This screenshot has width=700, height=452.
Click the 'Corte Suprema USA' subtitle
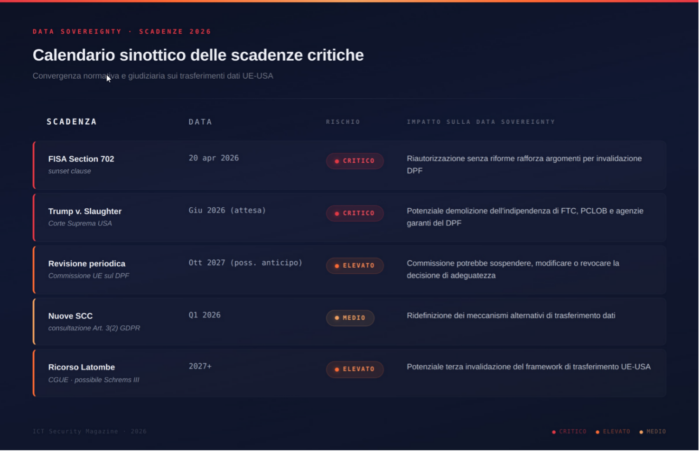[x=80, y=223]
